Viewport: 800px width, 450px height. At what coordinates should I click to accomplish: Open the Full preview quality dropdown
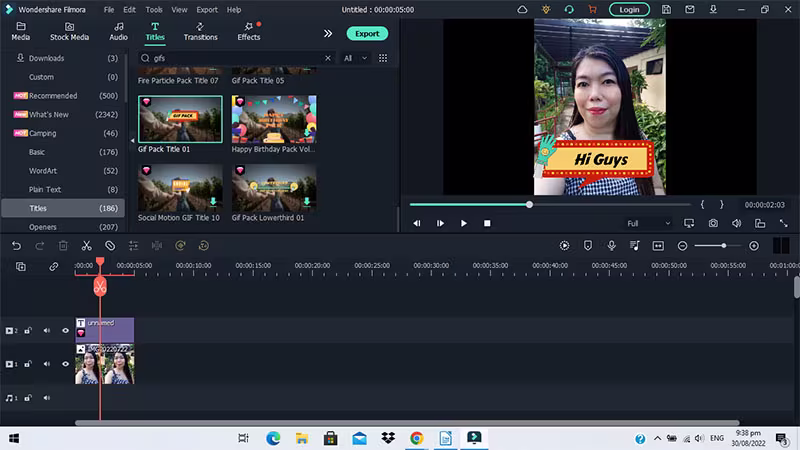(x=648, y=223)
